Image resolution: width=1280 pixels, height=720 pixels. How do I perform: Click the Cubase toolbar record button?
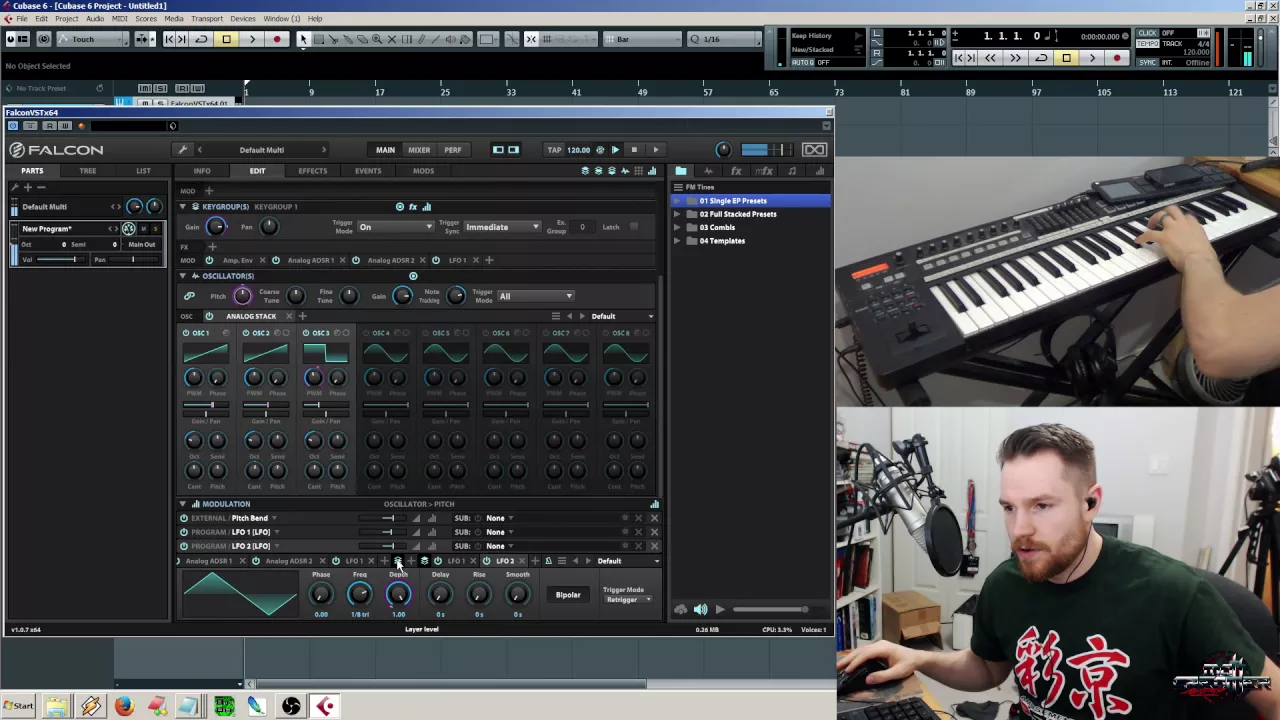[277, 39]
